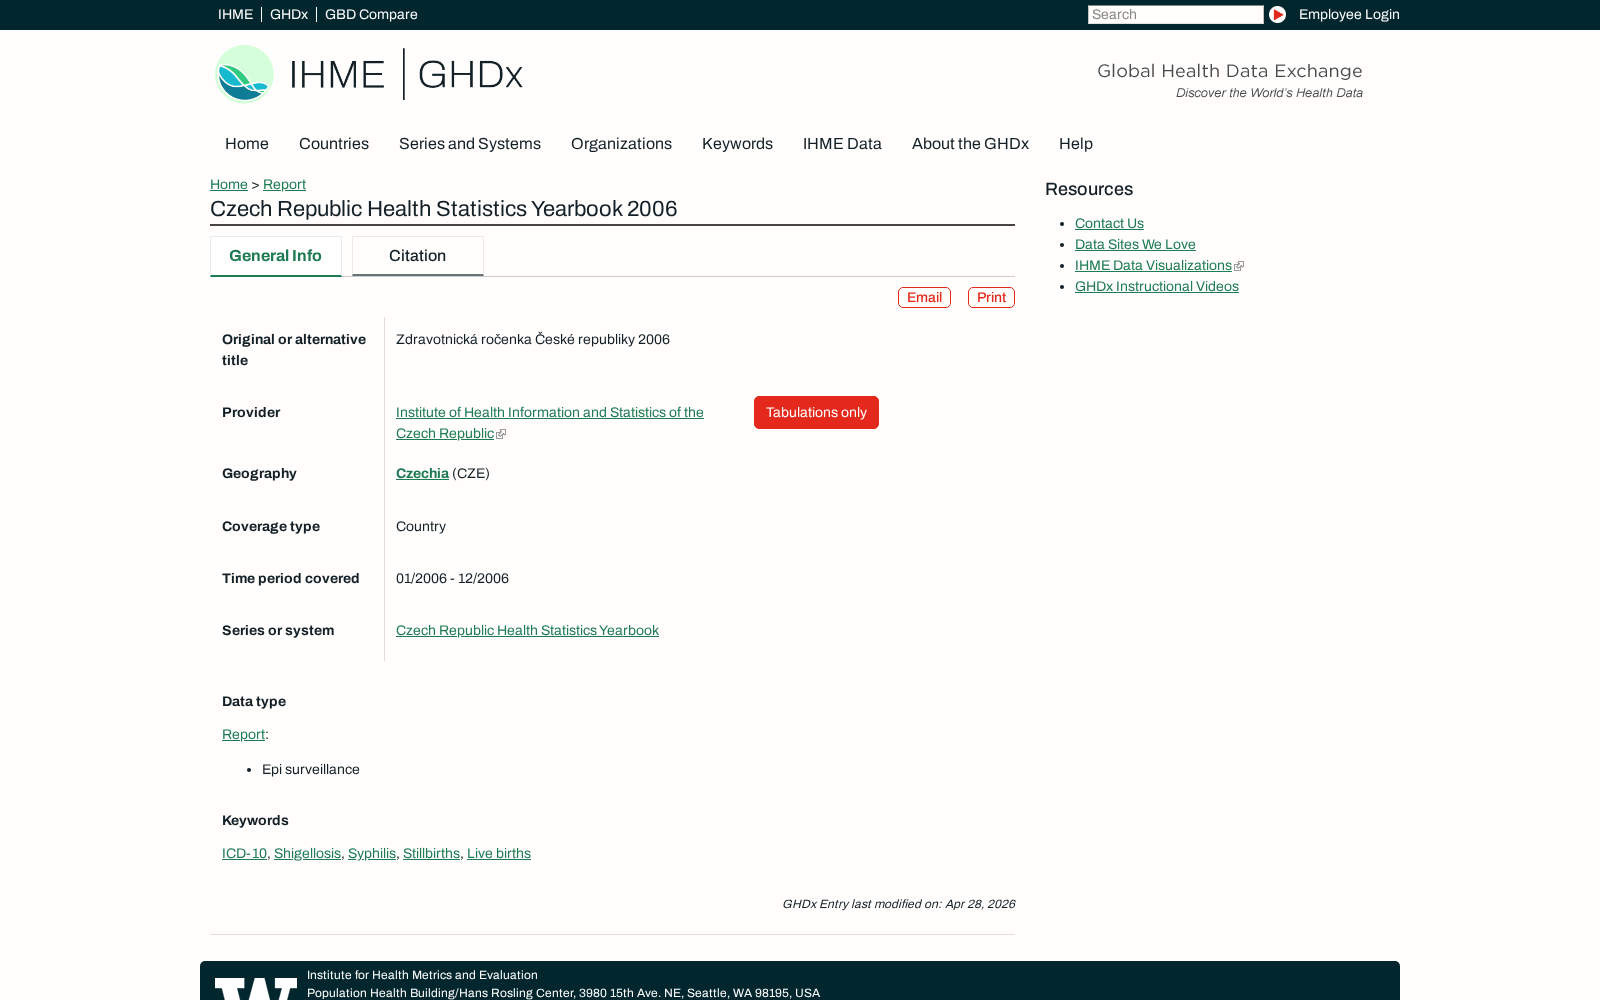Click the University of Washington W logo
This screenshot has width=1600, height=1000.
(x=256, y=988)
